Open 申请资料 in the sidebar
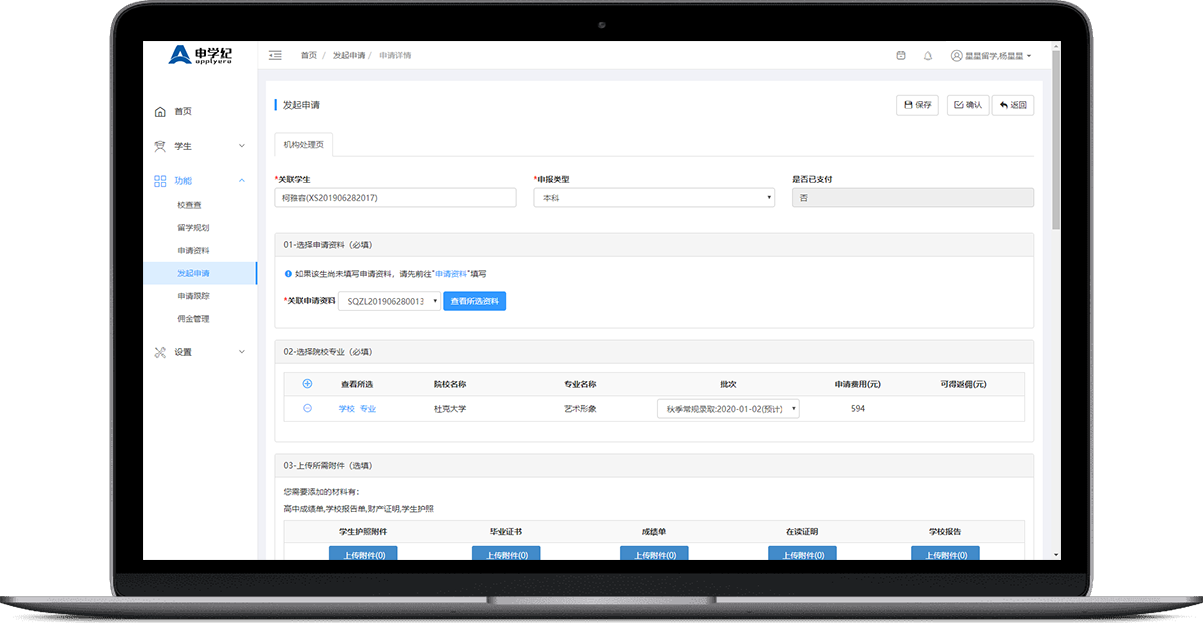This screenshot has width=1203, height=623. [x=193, y=250]
